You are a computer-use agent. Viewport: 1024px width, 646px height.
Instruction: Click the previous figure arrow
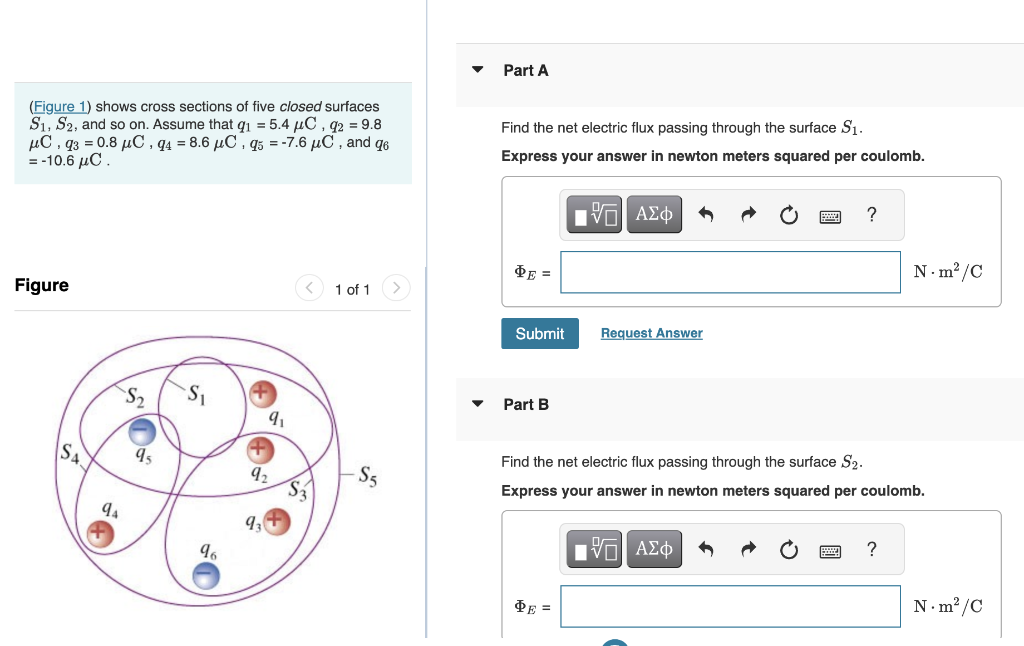pyautogui.click(x=309, y=288)
